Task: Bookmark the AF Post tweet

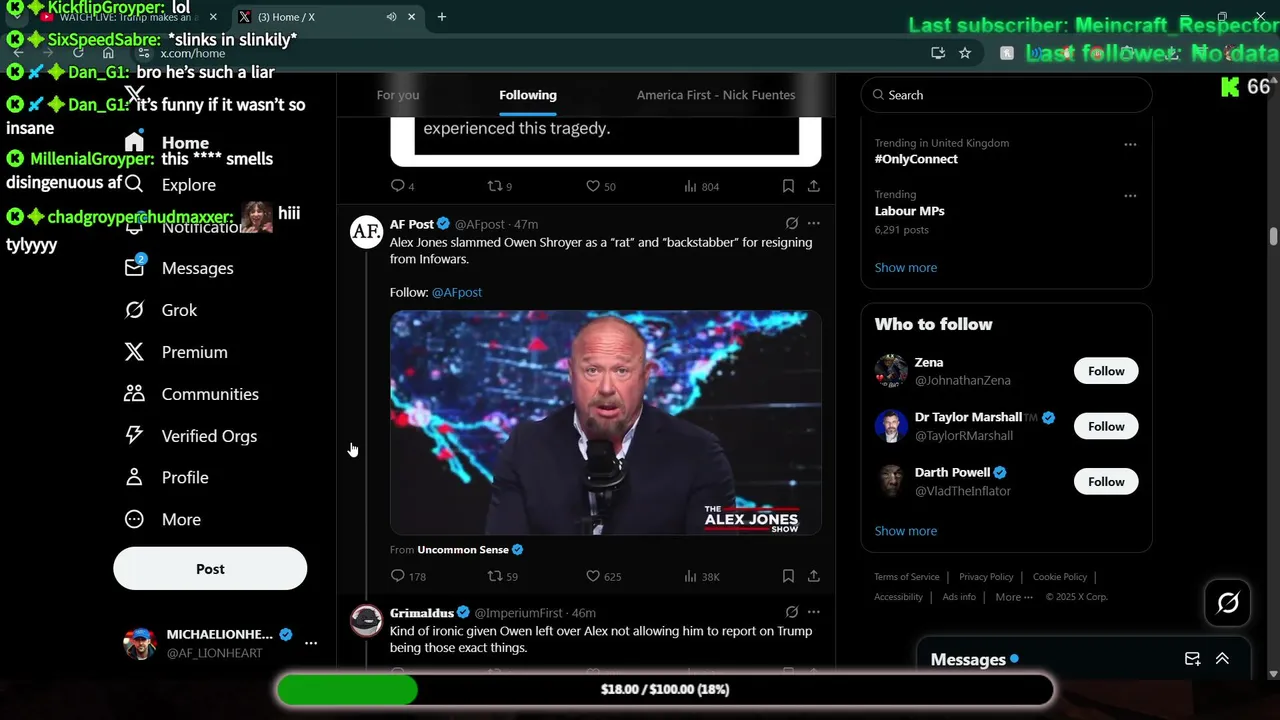Action: tap(788, 576)
